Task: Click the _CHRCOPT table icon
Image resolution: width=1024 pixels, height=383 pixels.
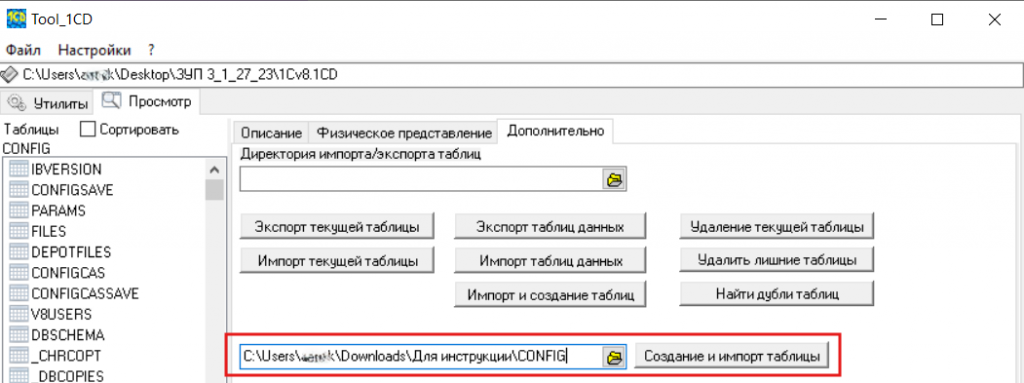Action: click(19, 356)
